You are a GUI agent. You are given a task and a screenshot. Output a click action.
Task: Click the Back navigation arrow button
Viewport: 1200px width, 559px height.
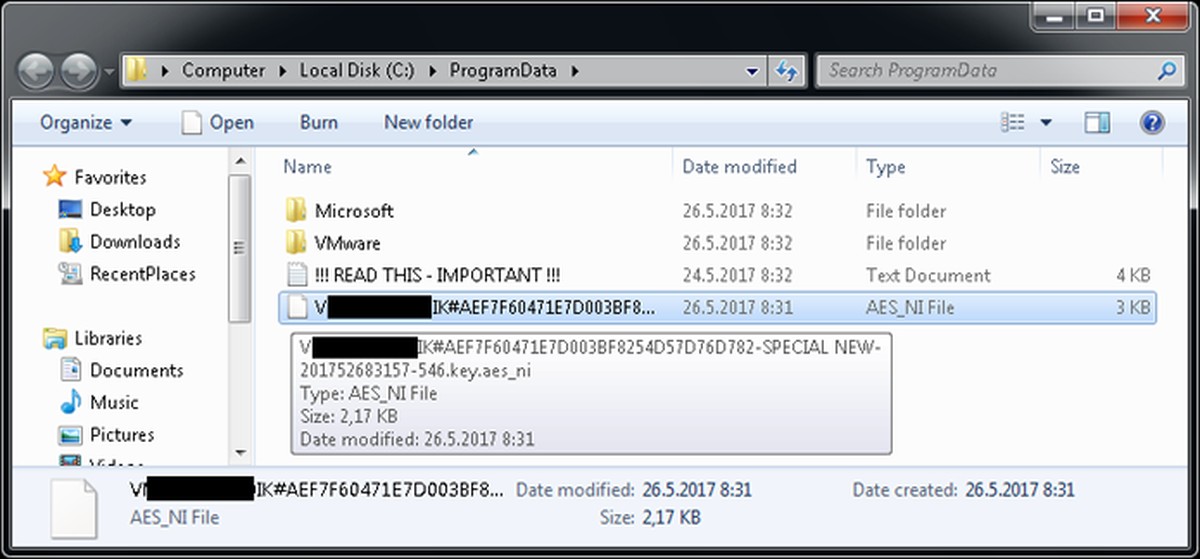37,71
